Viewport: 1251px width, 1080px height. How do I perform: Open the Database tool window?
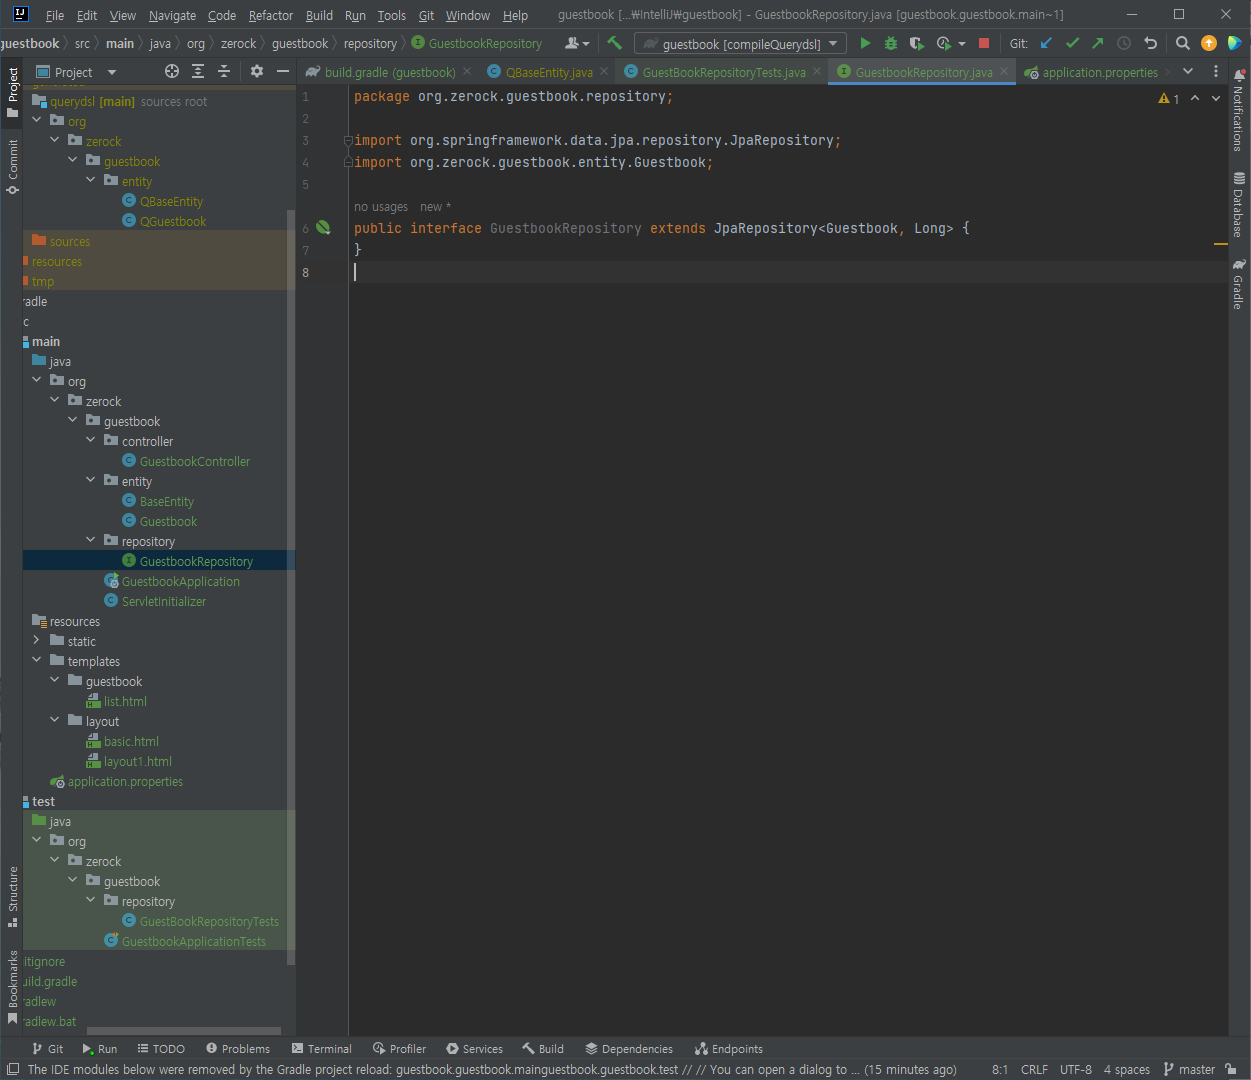[x=1239, y=204]
